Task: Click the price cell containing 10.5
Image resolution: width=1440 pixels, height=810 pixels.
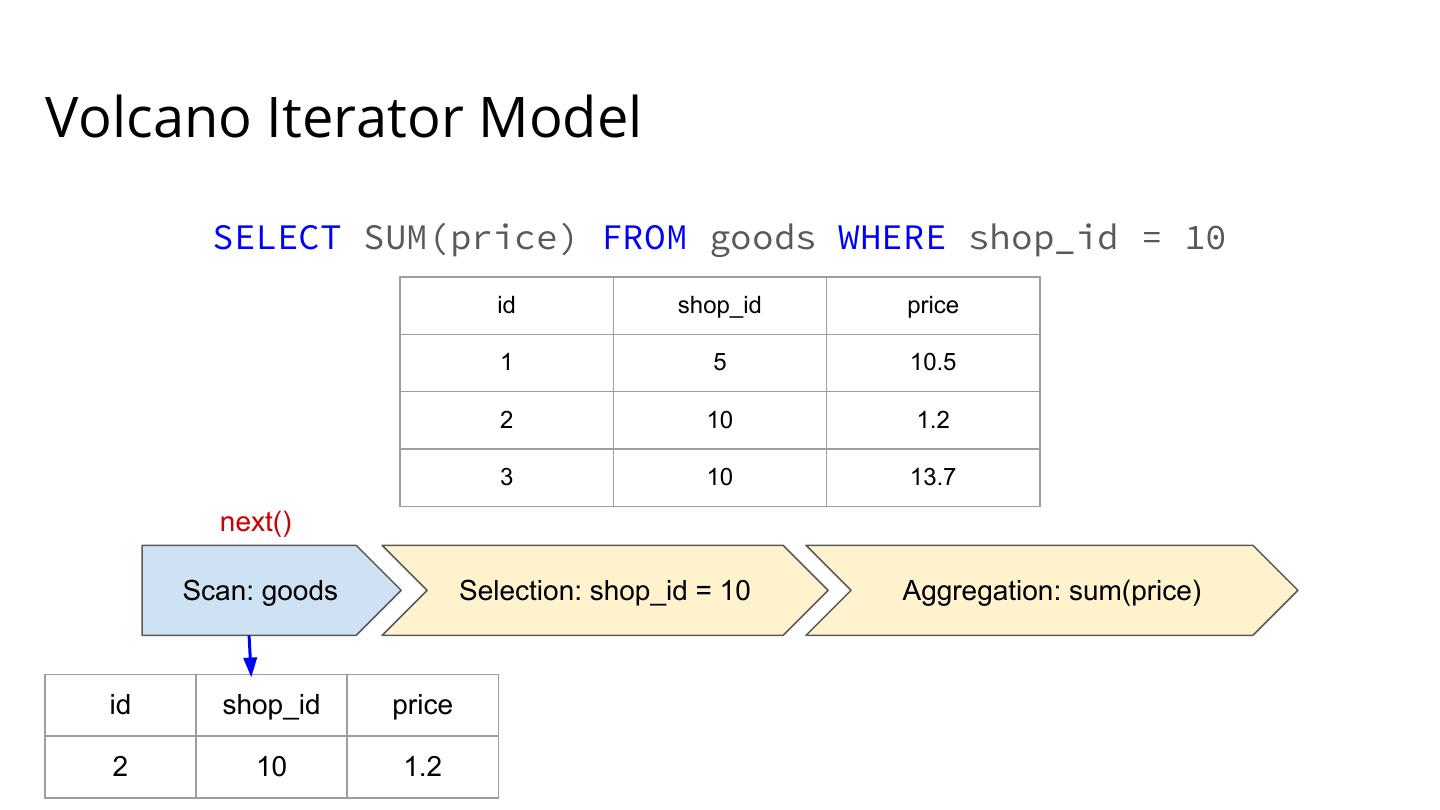Action: [932, 362]
